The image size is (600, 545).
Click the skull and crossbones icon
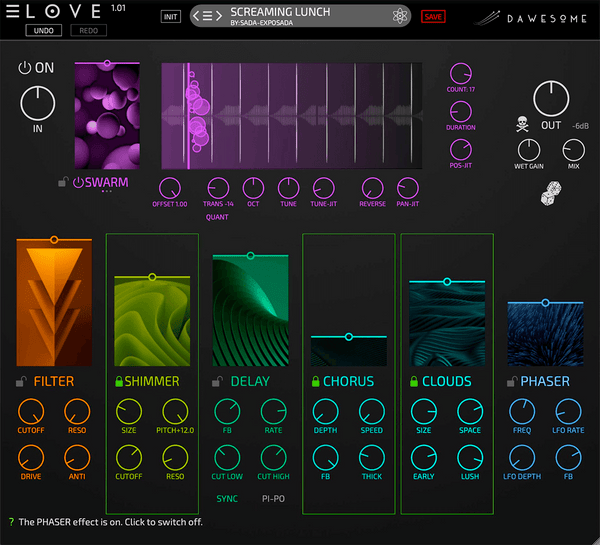click(x=521, y=126)
